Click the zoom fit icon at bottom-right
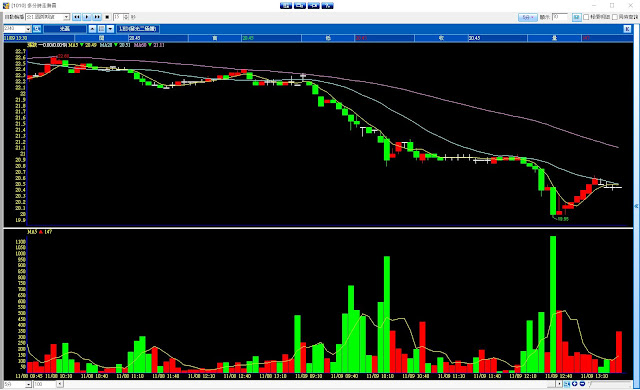 coord(567,384)
